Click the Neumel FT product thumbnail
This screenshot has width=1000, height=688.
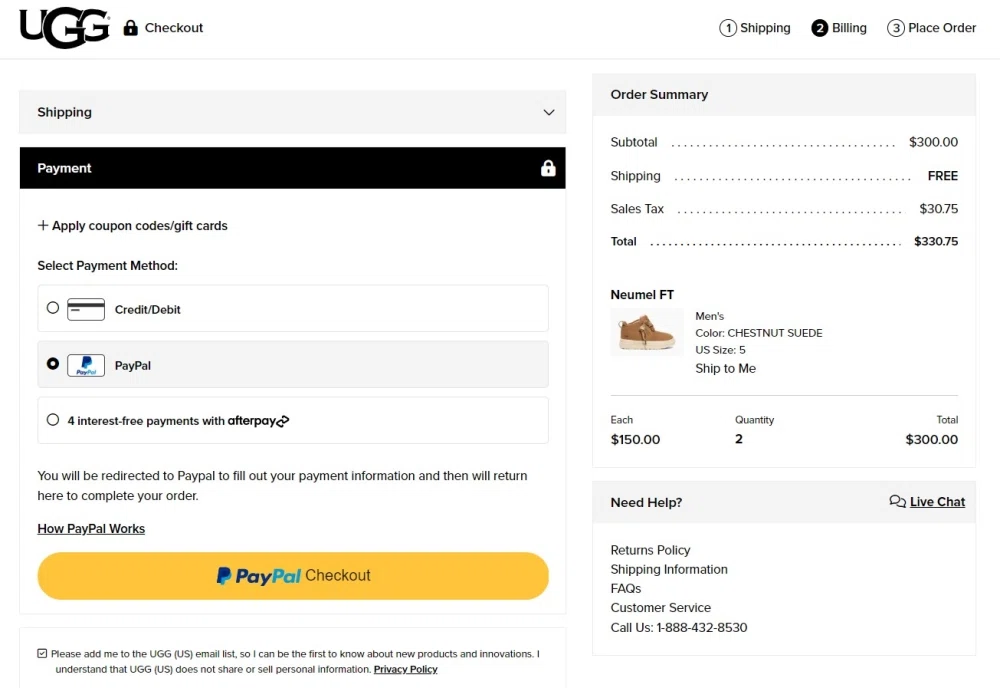pos(646,331)
